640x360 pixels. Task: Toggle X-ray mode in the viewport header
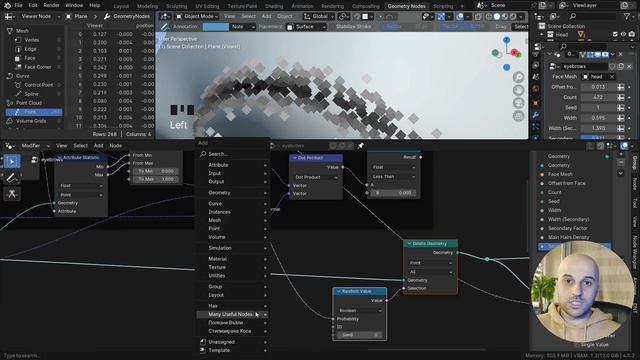[x=478, y=17]
